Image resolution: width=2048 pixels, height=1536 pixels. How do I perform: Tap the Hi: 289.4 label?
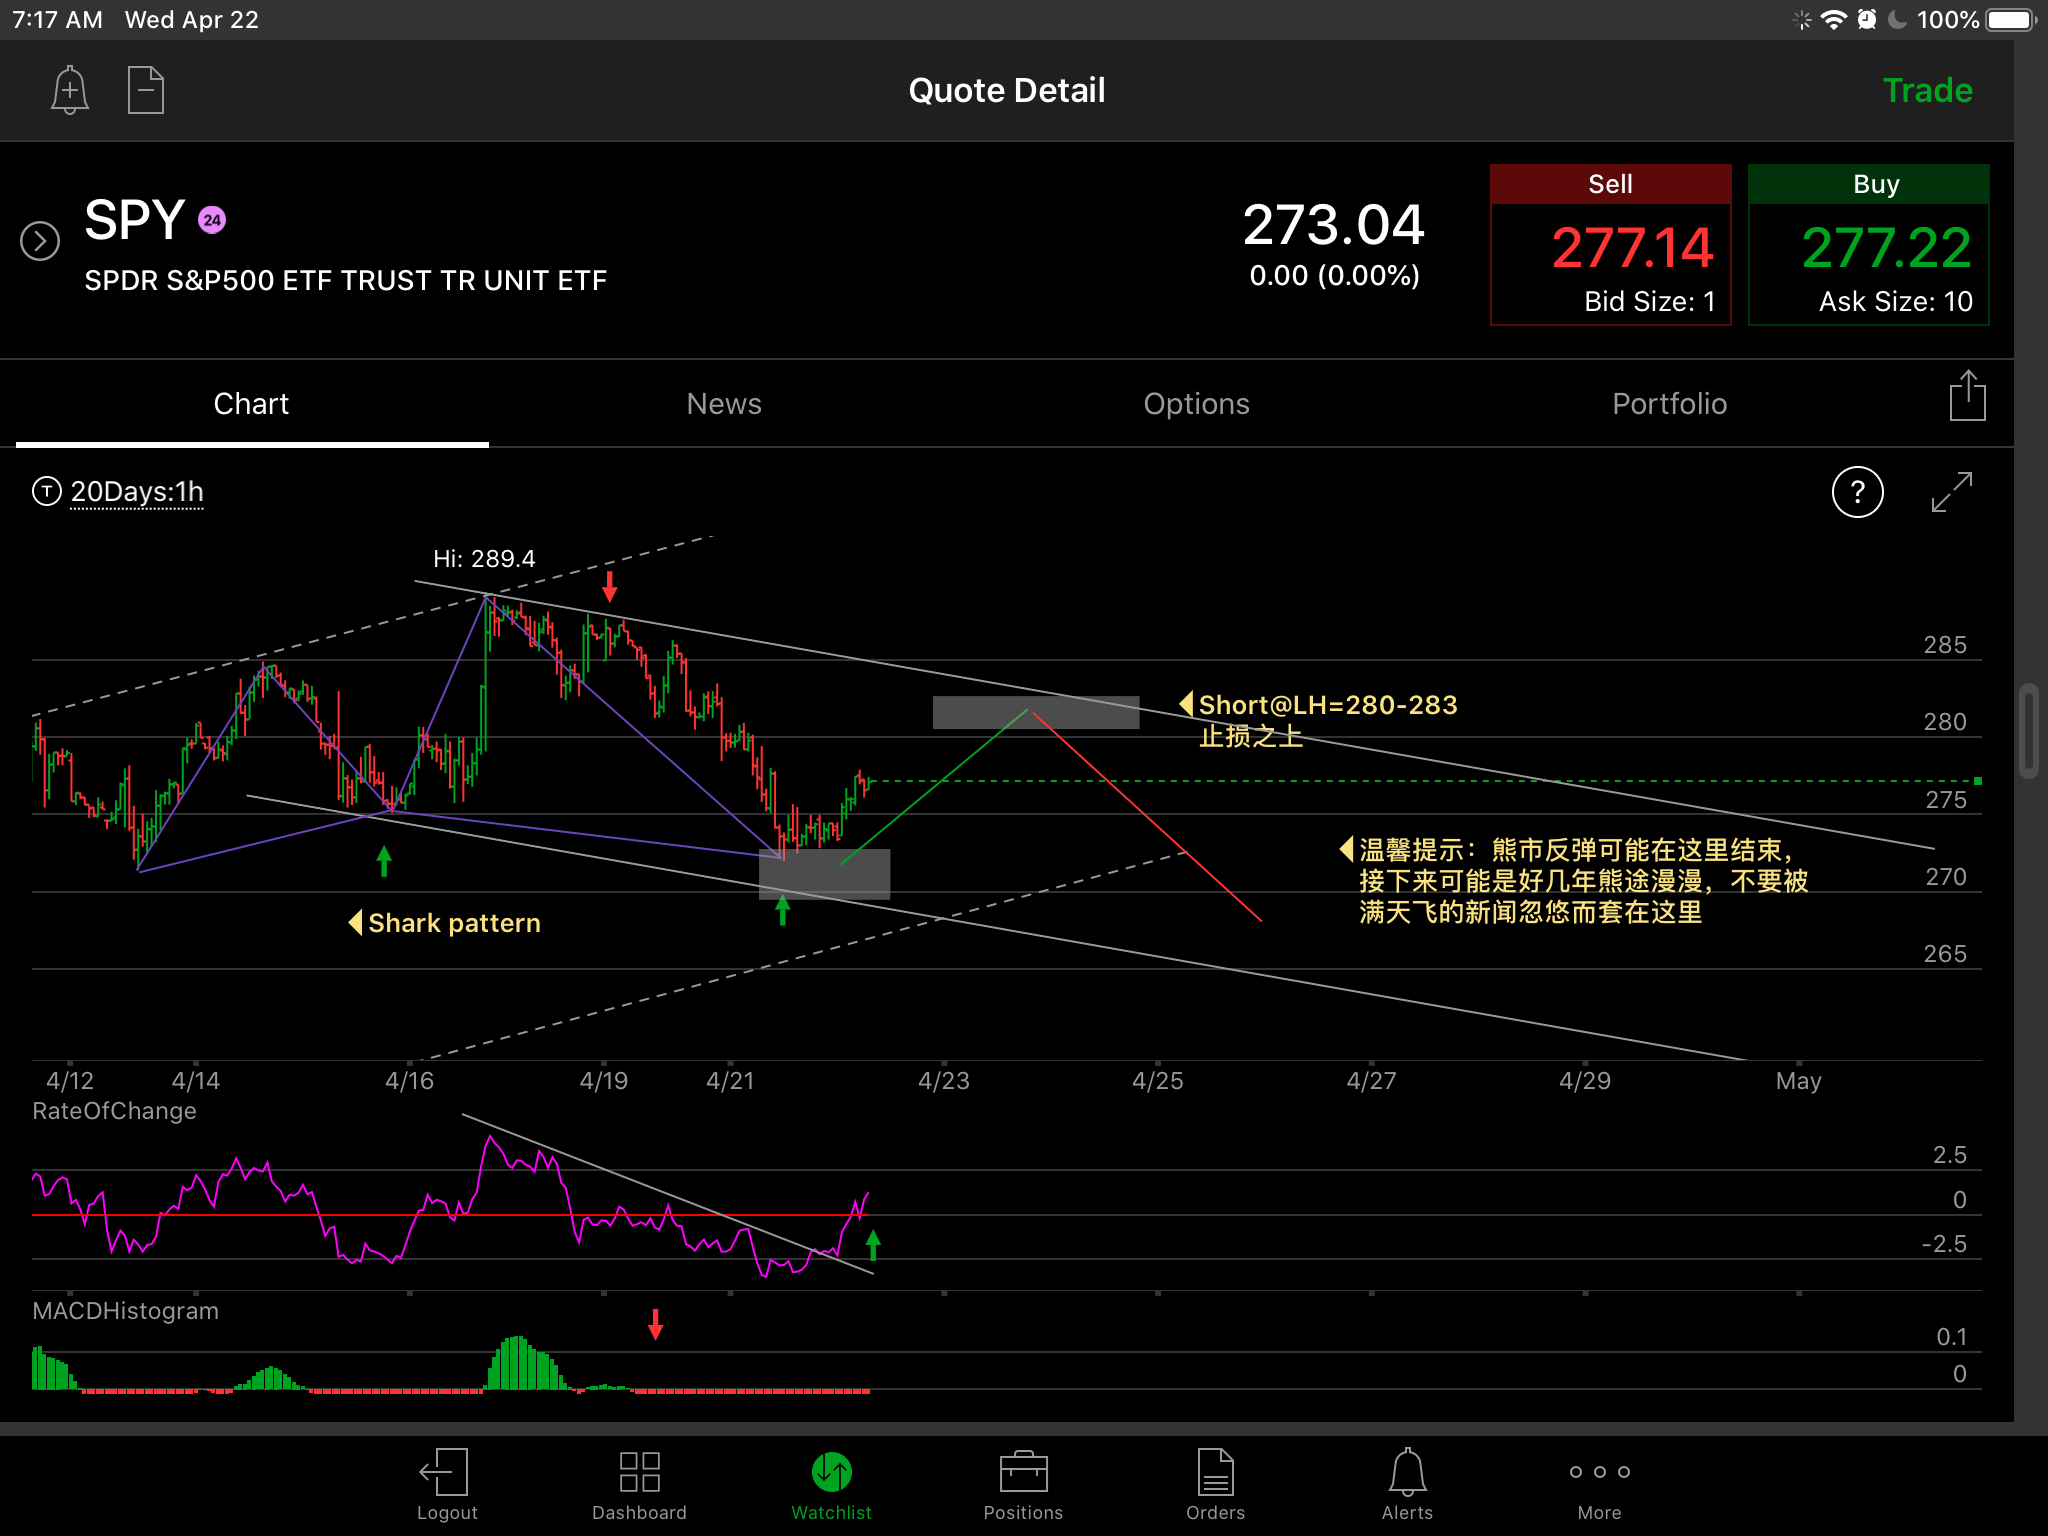[484, 558]
